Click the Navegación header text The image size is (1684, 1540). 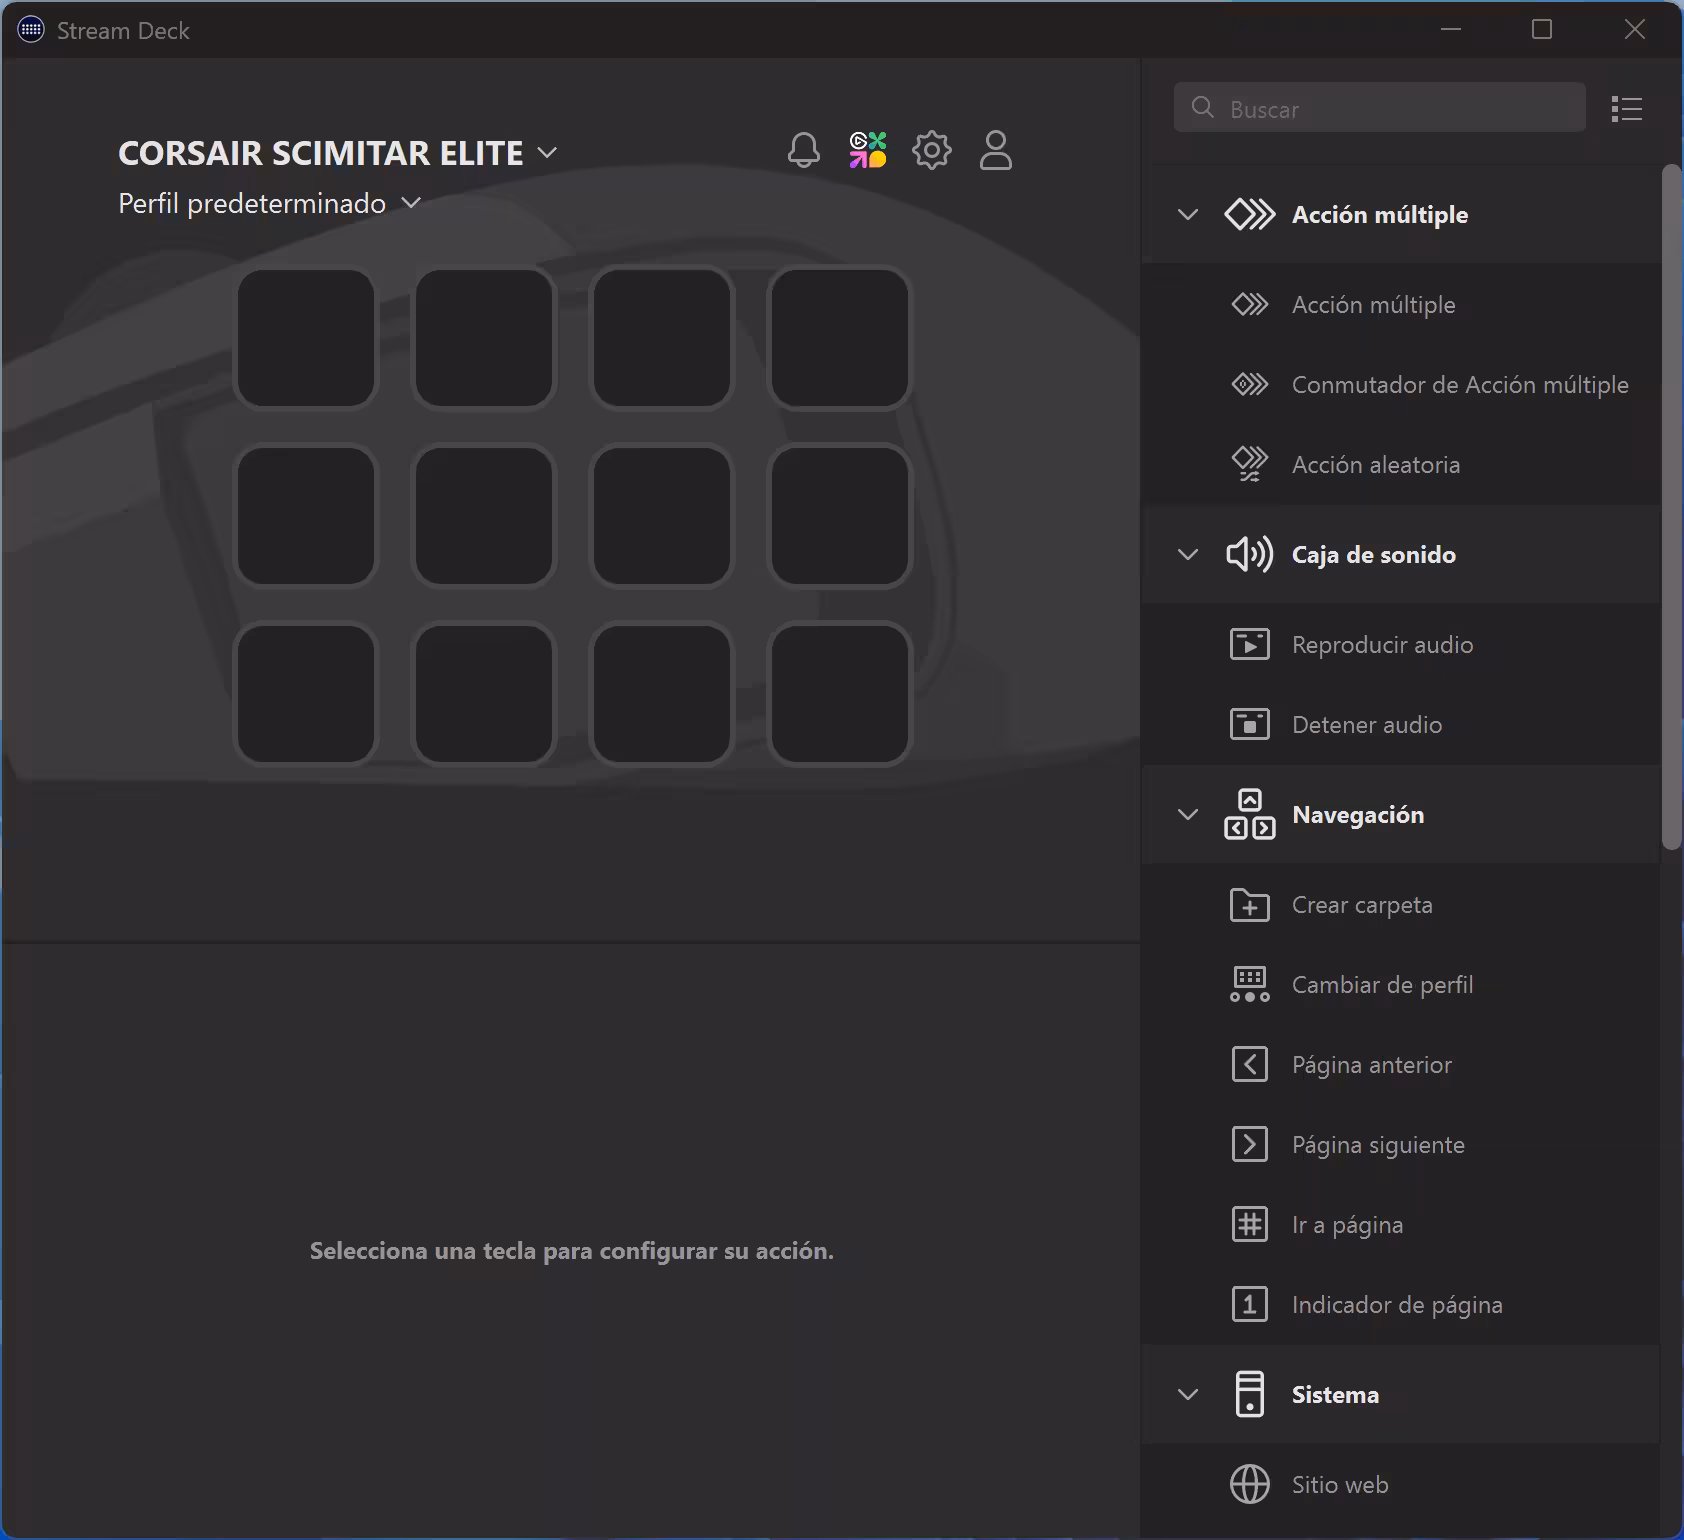1358,815
